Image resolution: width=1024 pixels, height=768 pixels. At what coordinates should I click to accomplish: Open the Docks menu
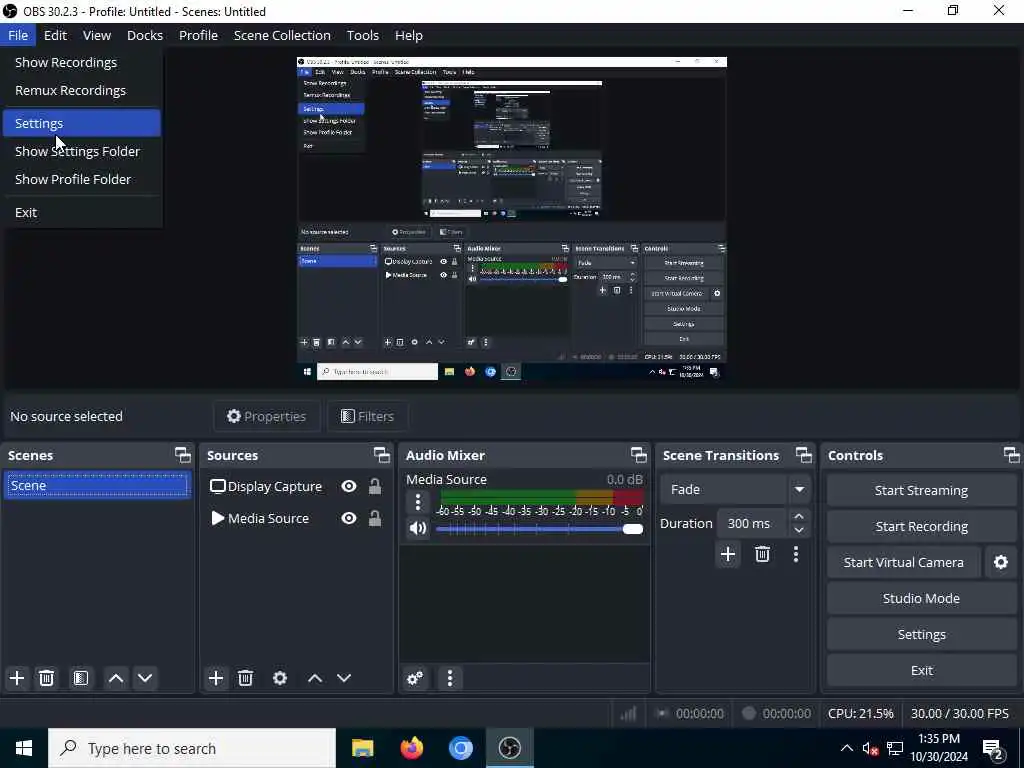145,35
